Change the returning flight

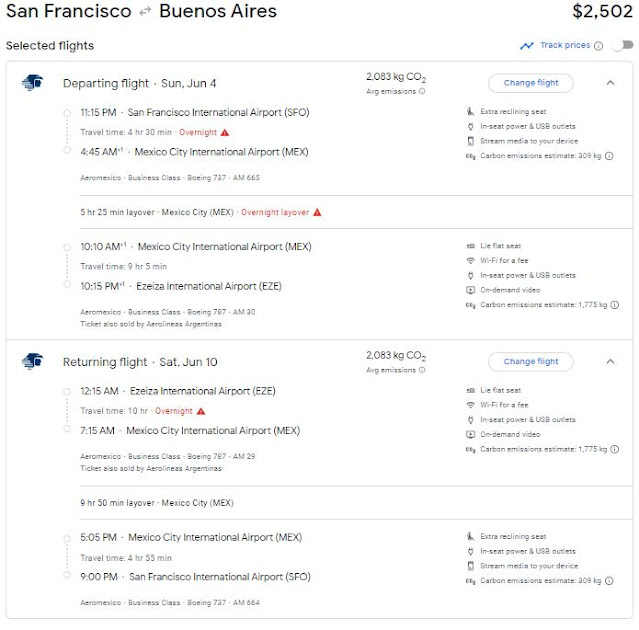click(531, 361)
